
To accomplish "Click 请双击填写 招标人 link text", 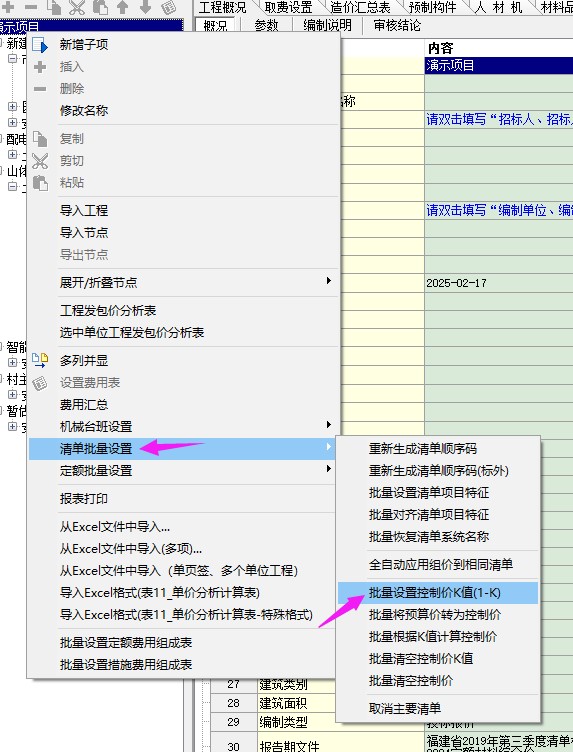I will (x=499, y=119).
